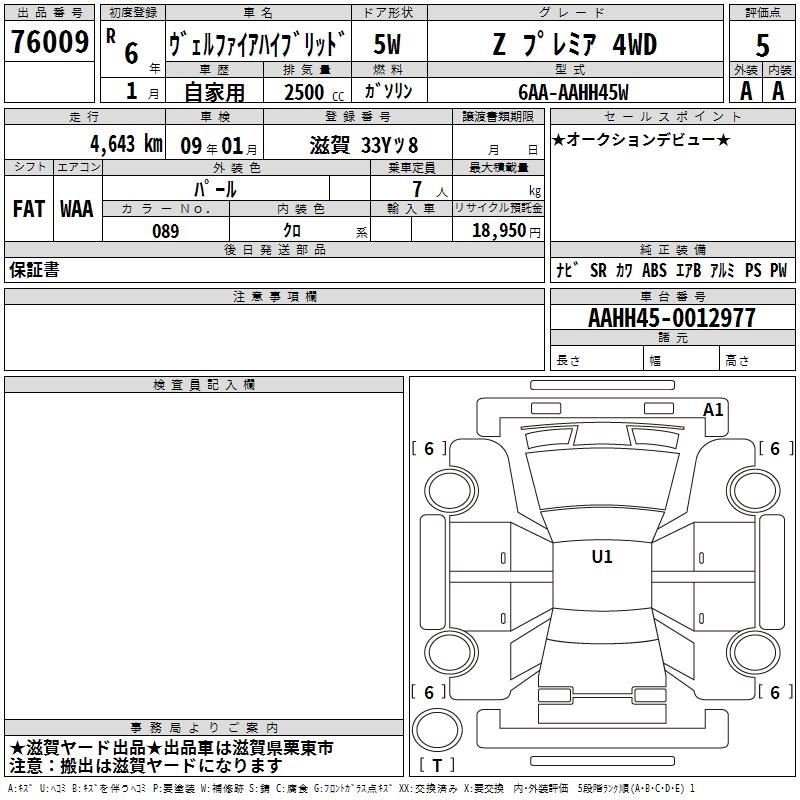
Task: Click the displacement value 2500 cc
Action: pos(314,92)
